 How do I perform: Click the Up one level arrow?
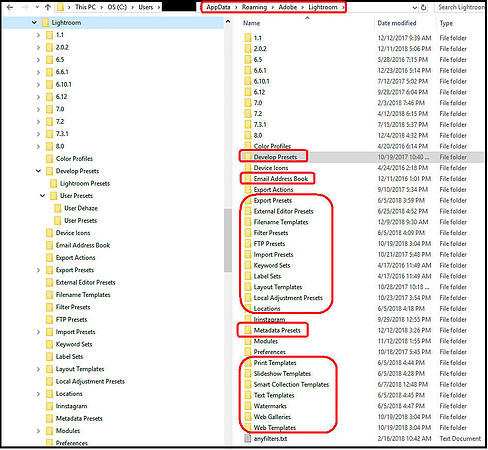pos(48,7)
